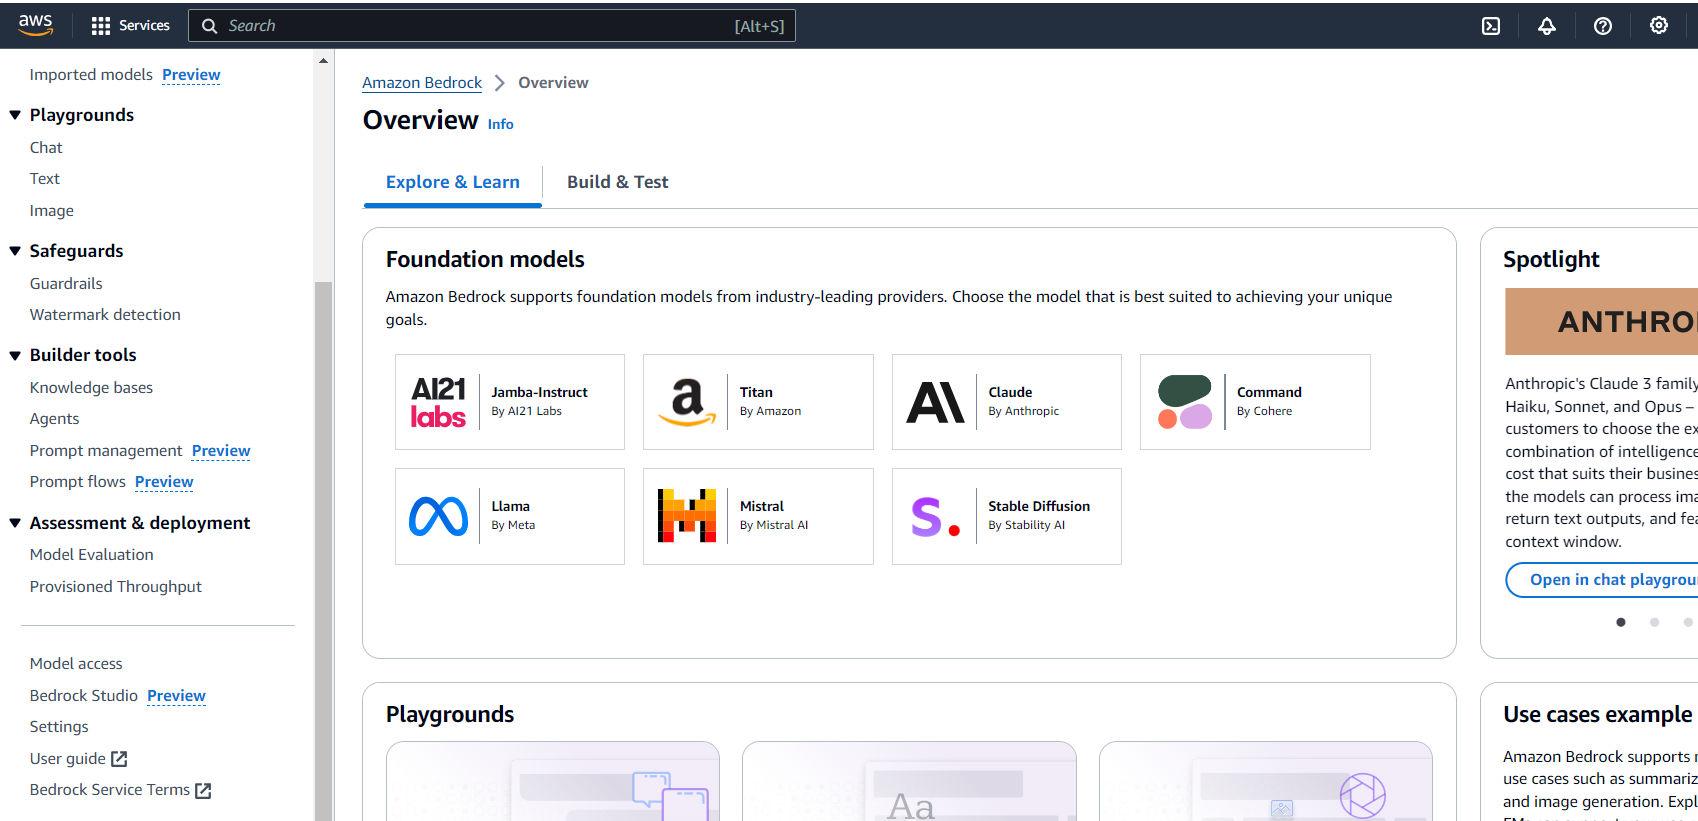Click the Stable Diffusion card title
Screen dimensions: 1698x821
(x=1040, y=507)
